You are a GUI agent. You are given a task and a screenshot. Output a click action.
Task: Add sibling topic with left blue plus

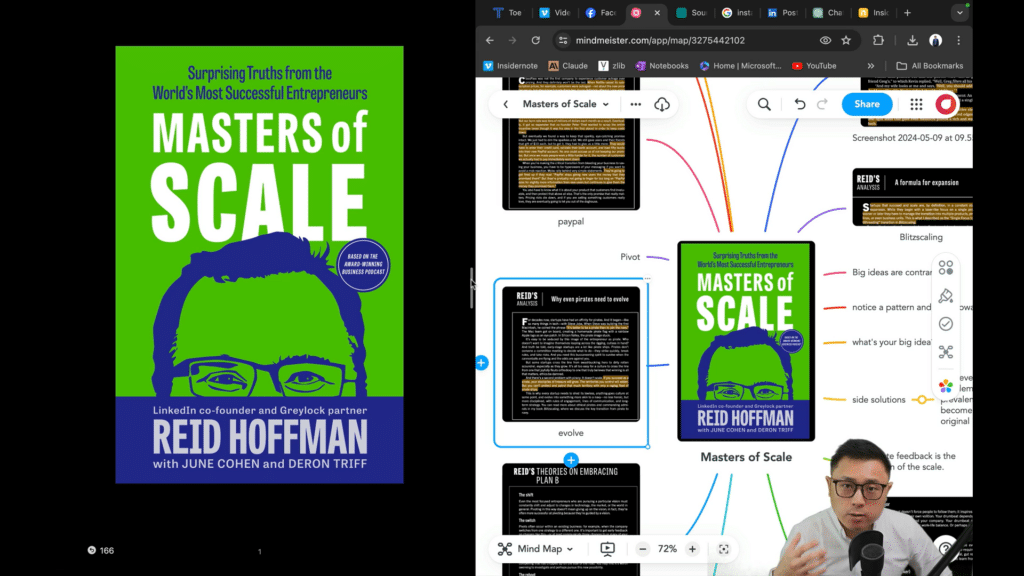[482, 363]
